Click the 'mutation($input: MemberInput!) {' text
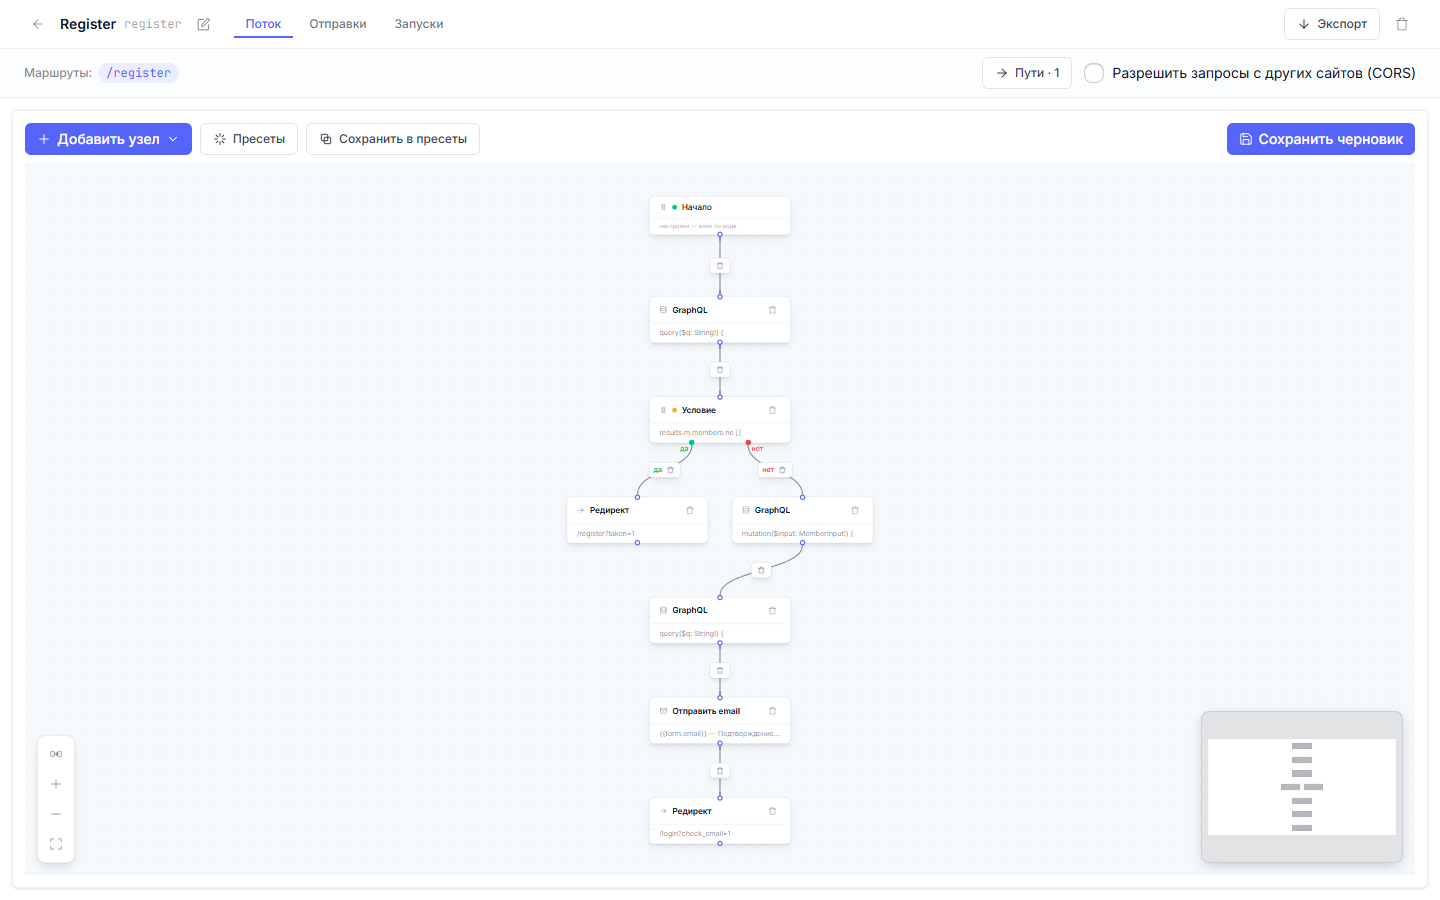The height and width of the screenshot is (900, 1440). click(x=797, y=533)
